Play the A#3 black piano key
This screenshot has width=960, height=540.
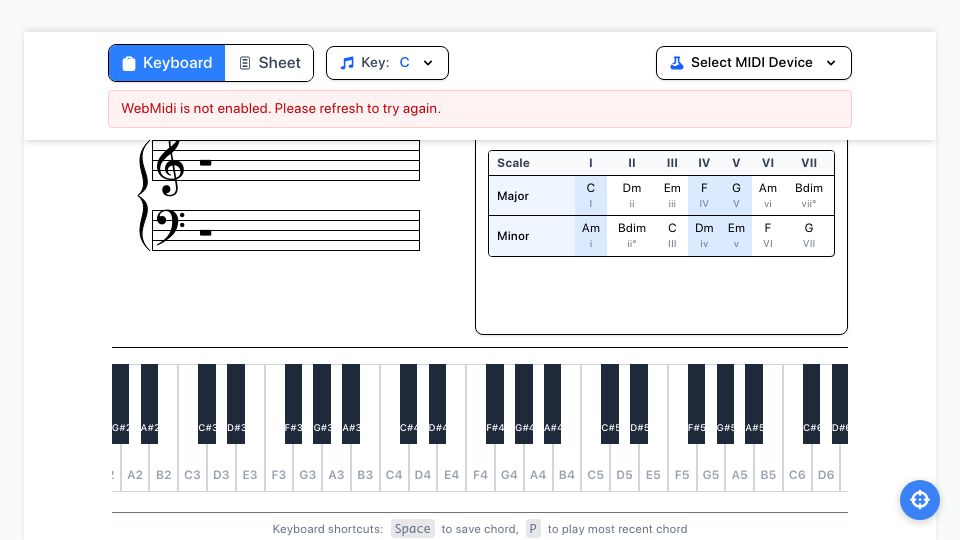tap(351, 404)
